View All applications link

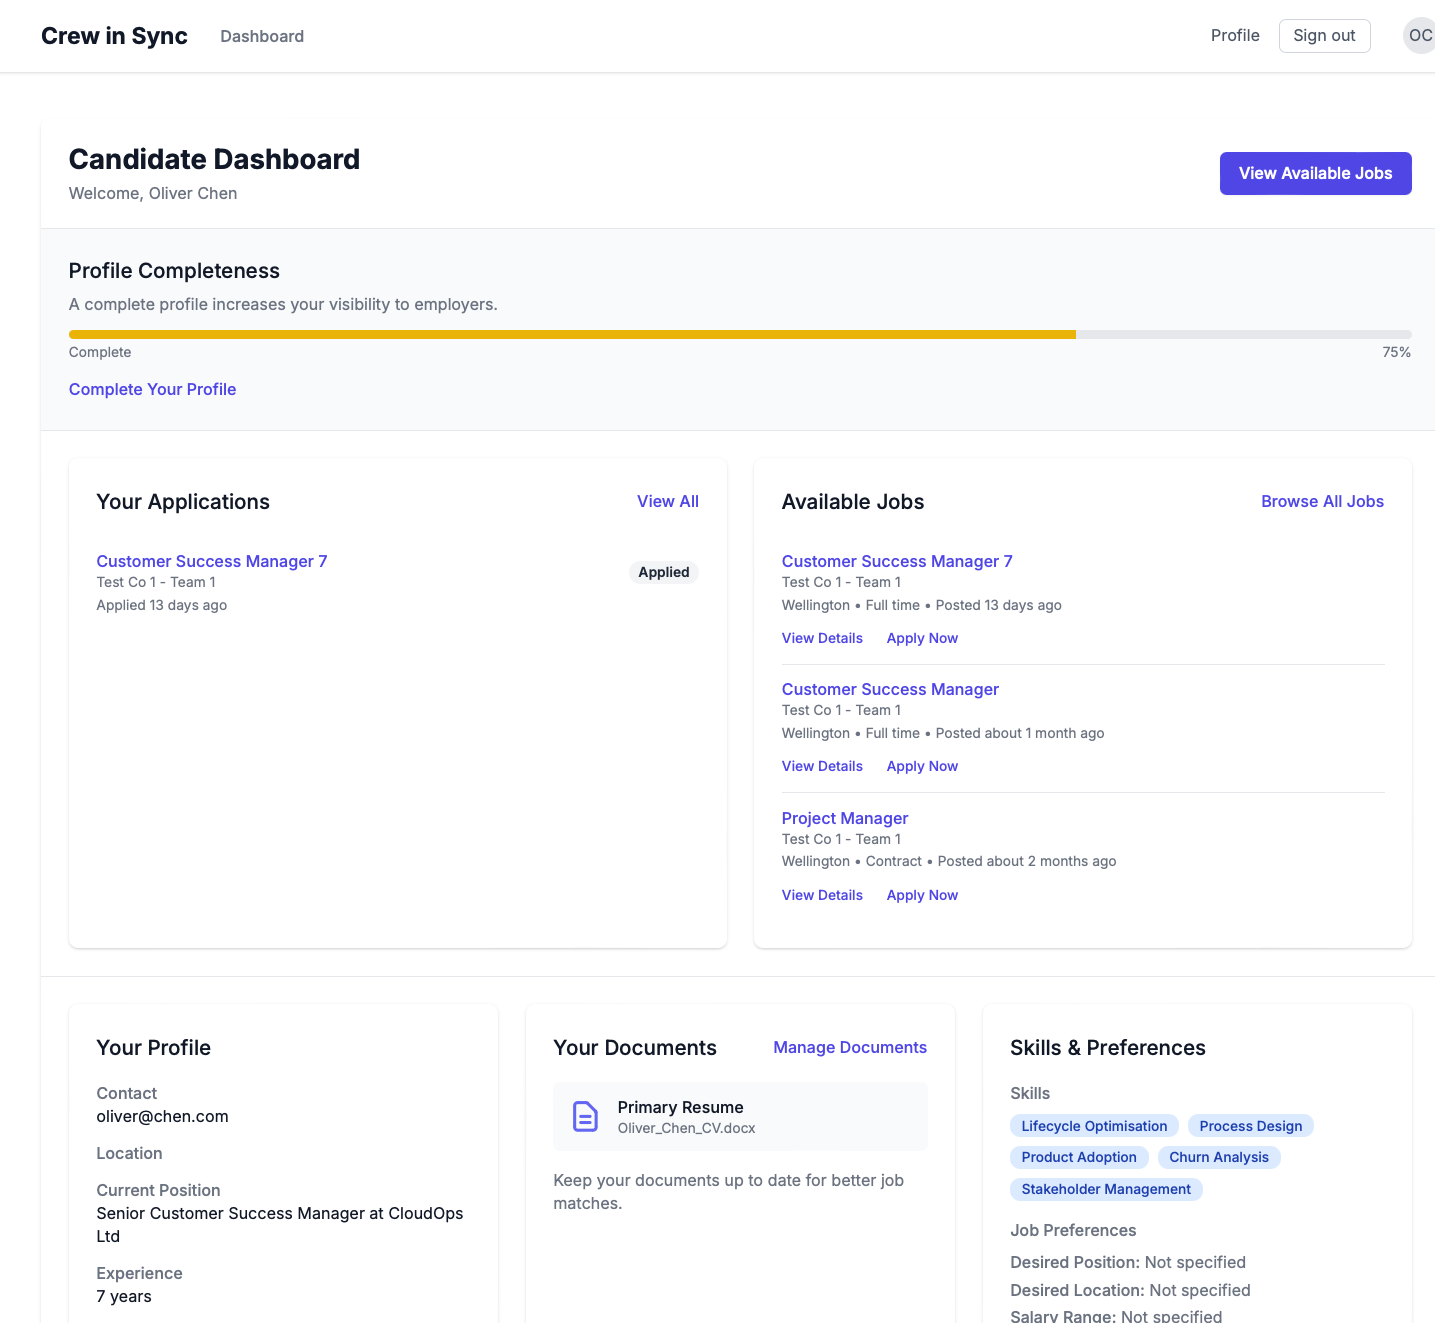(667, 501)
